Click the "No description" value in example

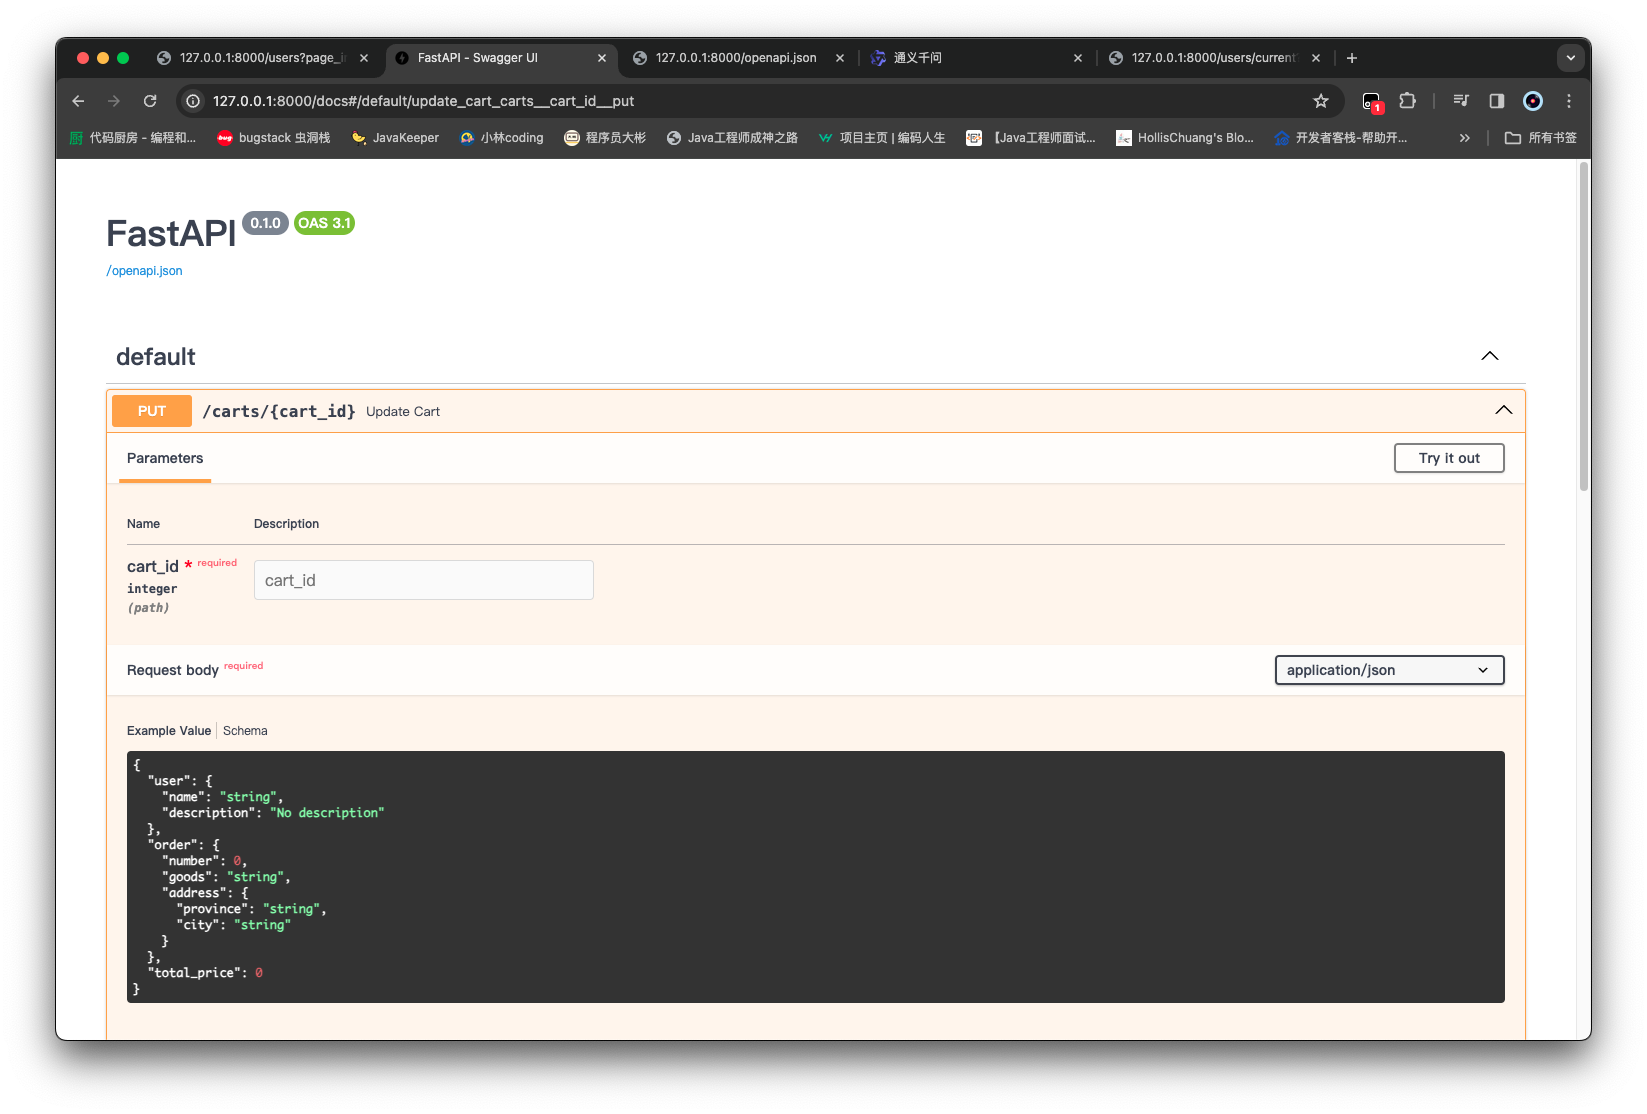[x=327, y=813]
